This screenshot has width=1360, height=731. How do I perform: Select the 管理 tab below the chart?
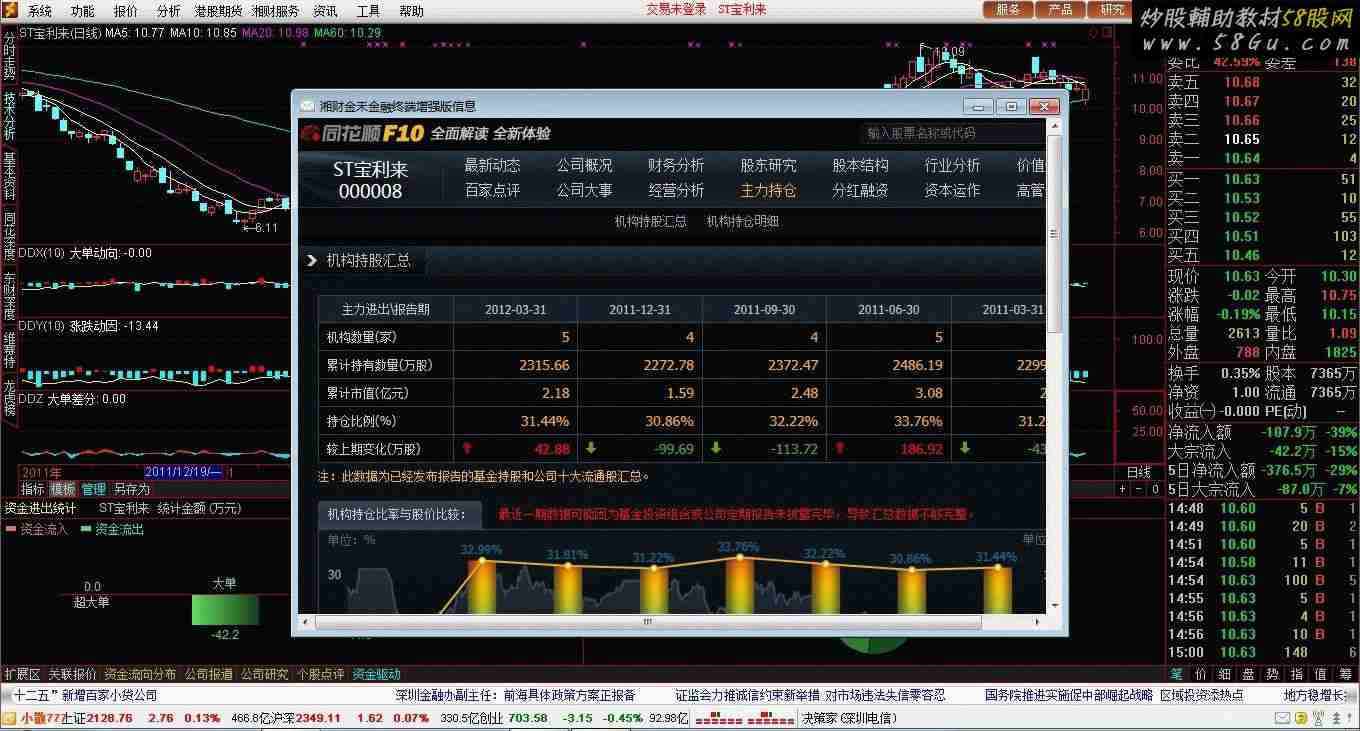93,489
